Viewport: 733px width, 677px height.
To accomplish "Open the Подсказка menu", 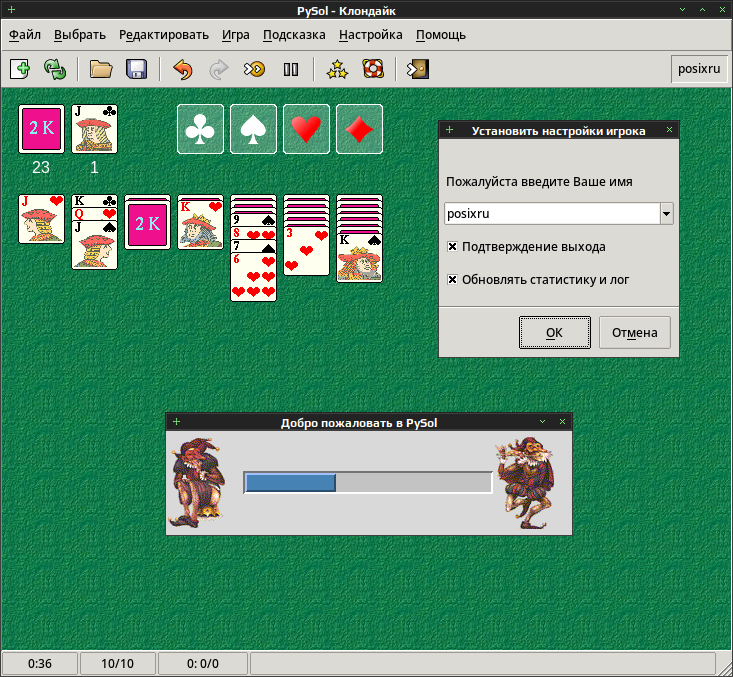I will coord(294,35).
